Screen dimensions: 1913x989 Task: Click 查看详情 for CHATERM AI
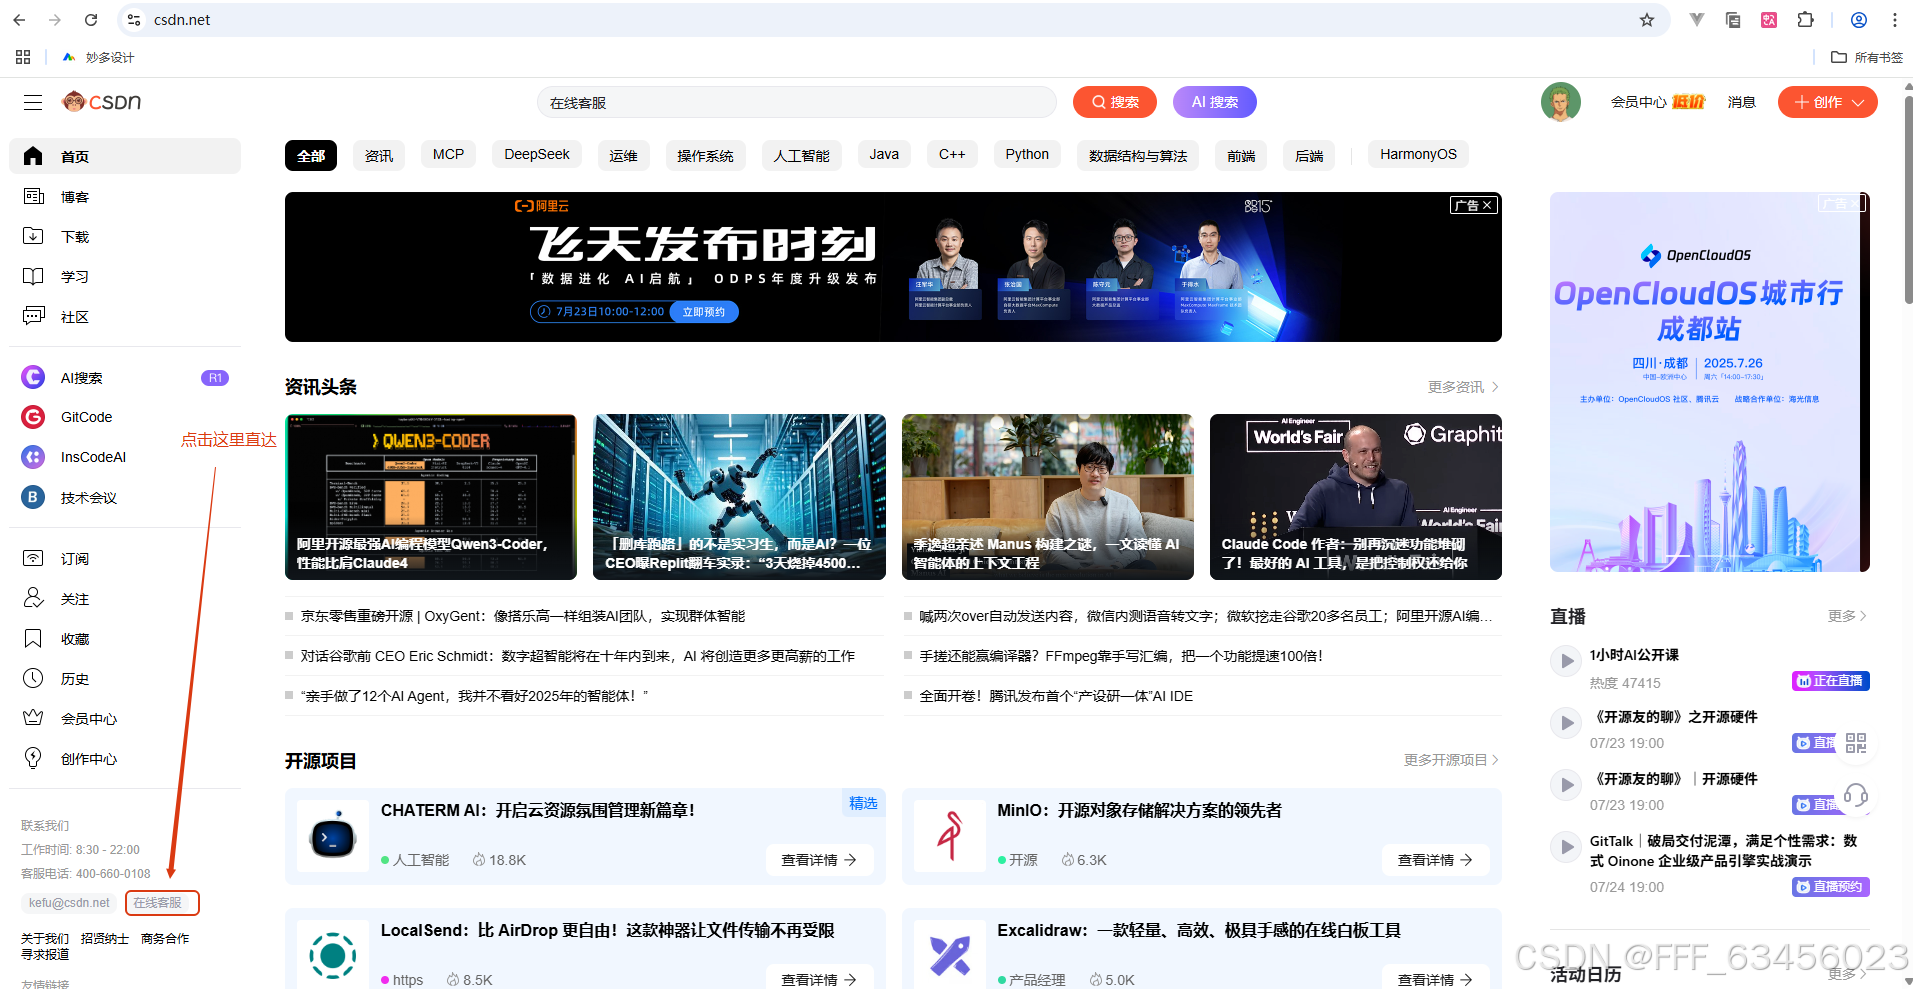[819, 860]
